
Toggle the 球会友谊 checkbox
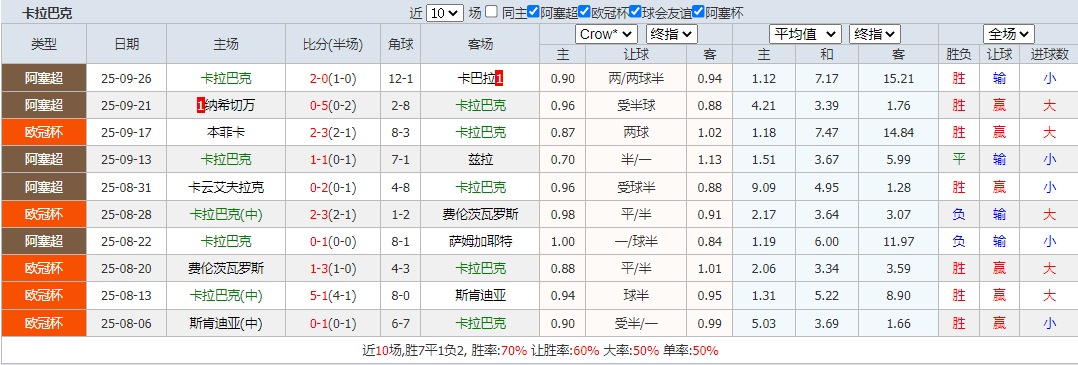coord(636,12)
